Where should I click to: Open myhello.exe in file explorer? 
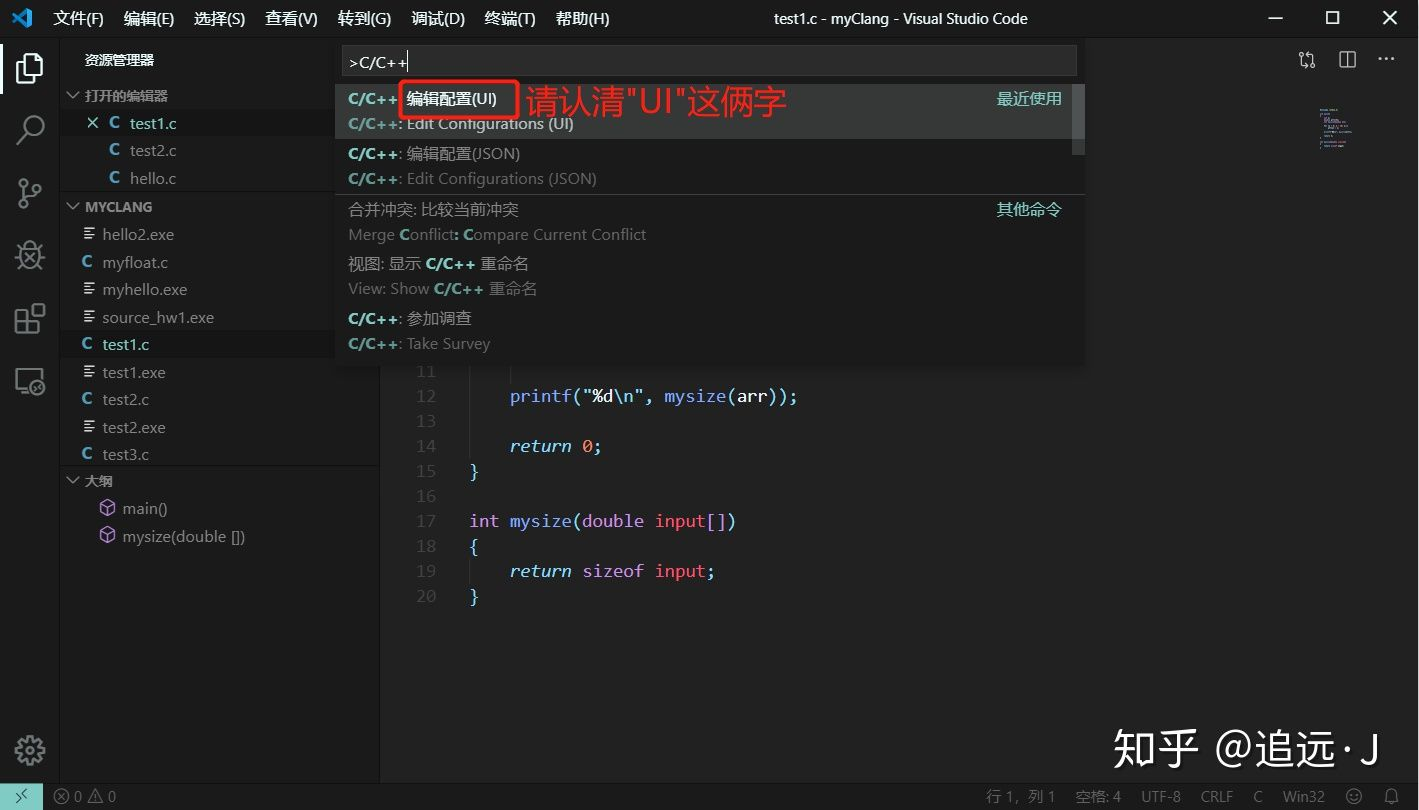coord(144,289)
